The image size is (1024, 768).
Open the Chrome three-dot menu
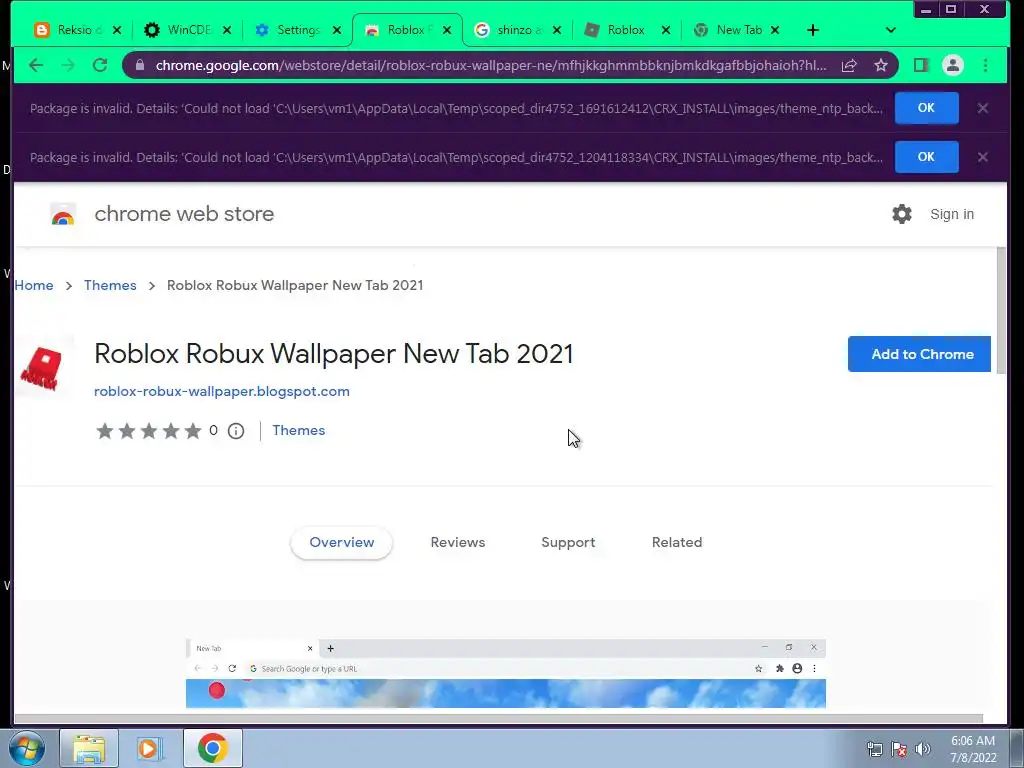985,65
